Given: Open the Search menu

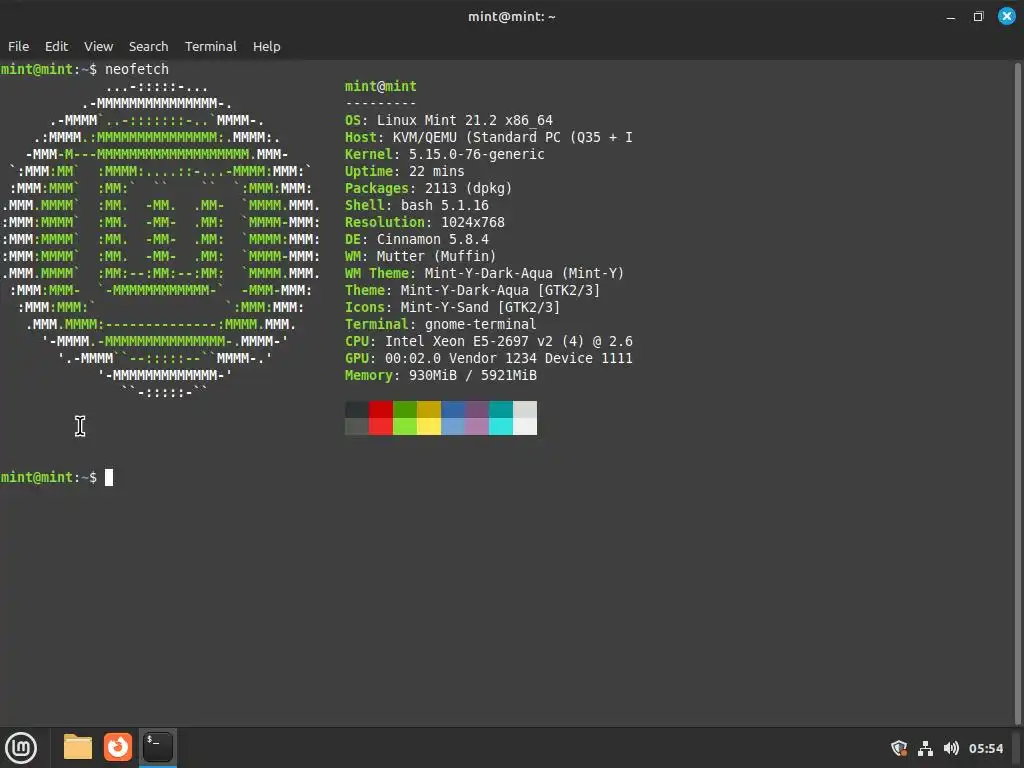Looking at the screenshot, I should [x=148, y=46].
